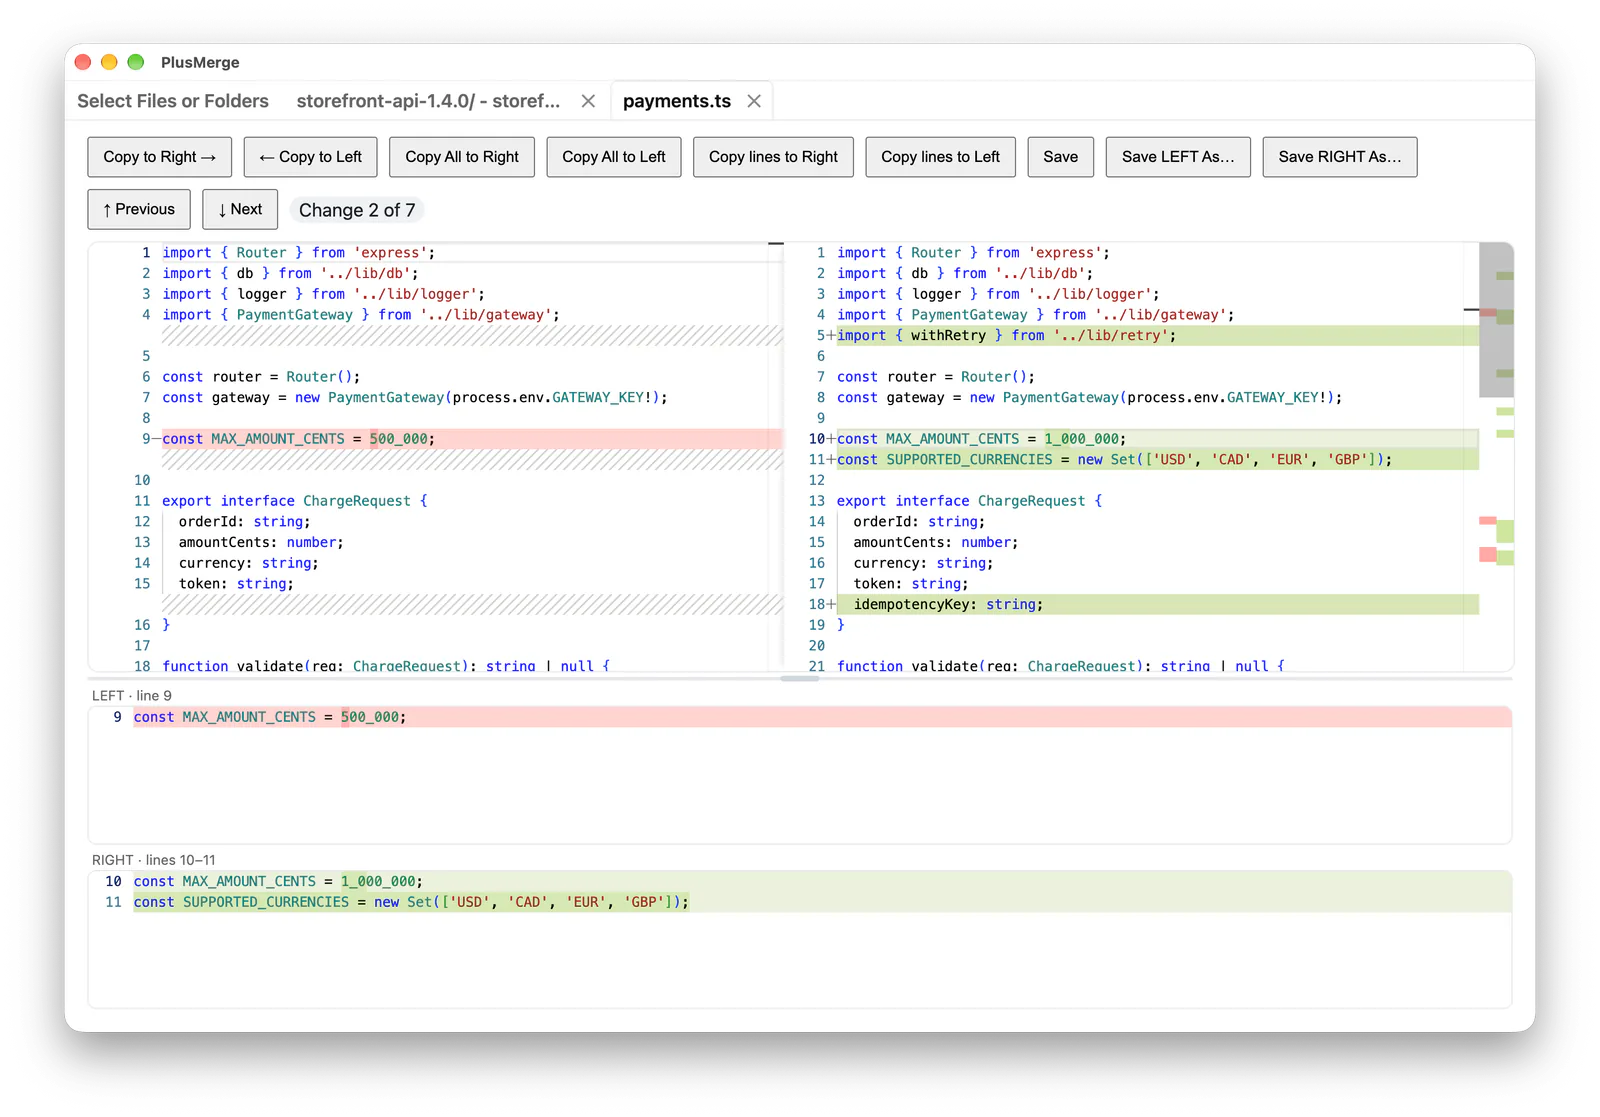Select right line idempotencyKey: string

[x=1157, y=605]
